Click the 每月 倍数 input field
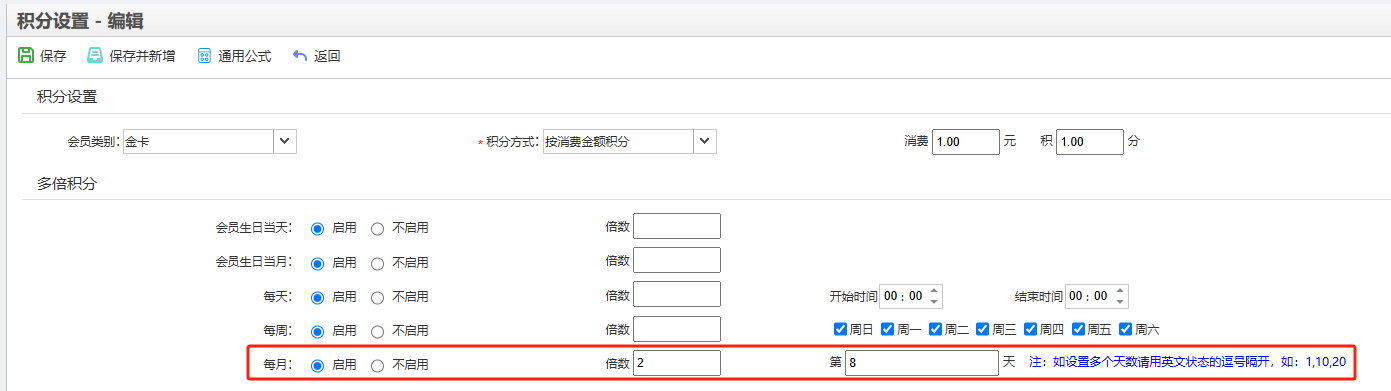This screenshot has height=391, width=1391. click(677, 363)
